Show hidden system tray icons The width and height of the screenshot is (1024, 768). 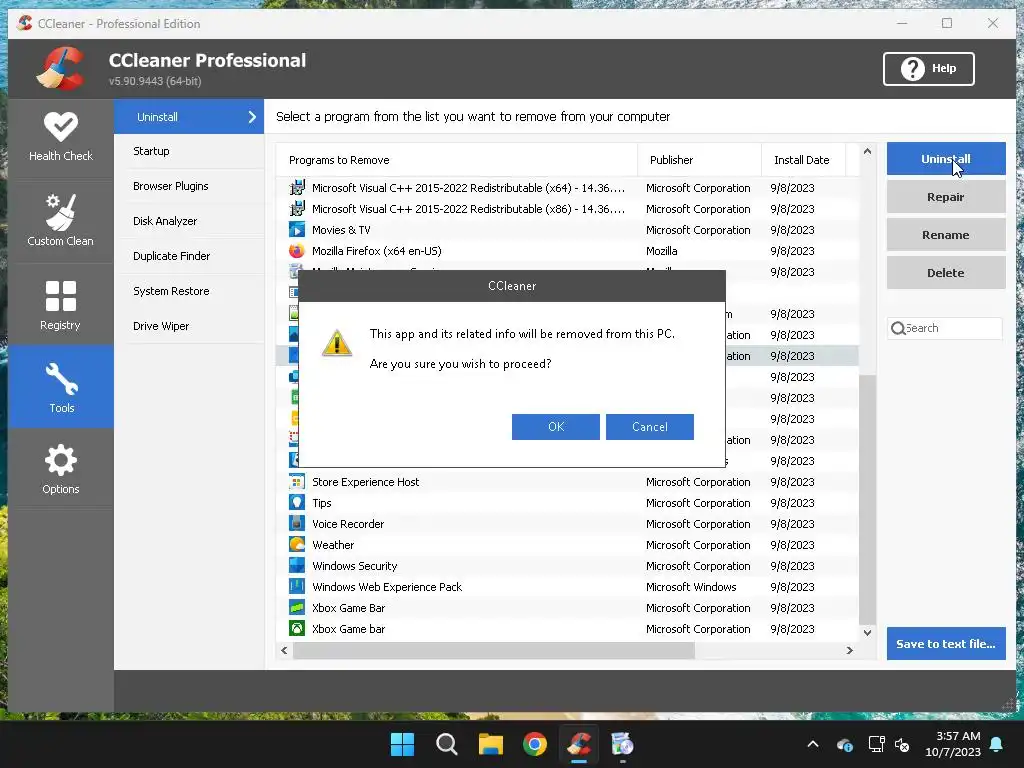click(x=813, y=744)
